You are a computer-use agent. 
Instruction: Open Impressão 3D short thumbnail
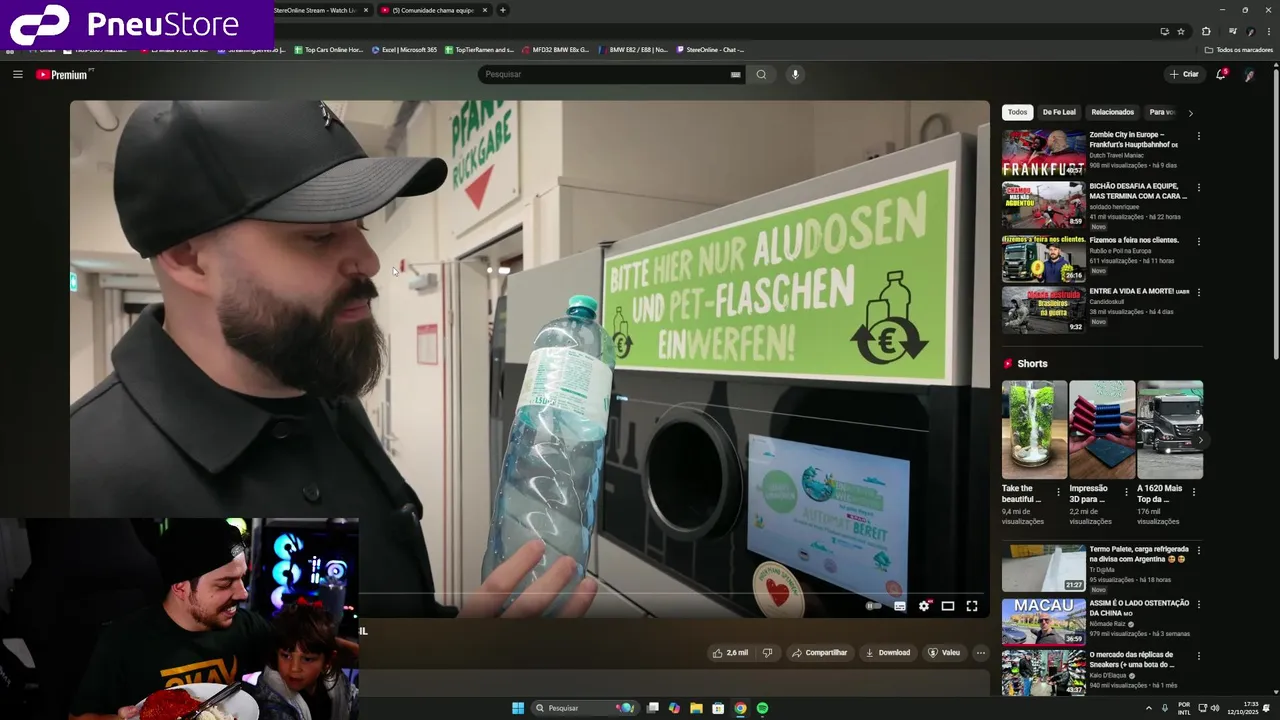coord(1102,429)
